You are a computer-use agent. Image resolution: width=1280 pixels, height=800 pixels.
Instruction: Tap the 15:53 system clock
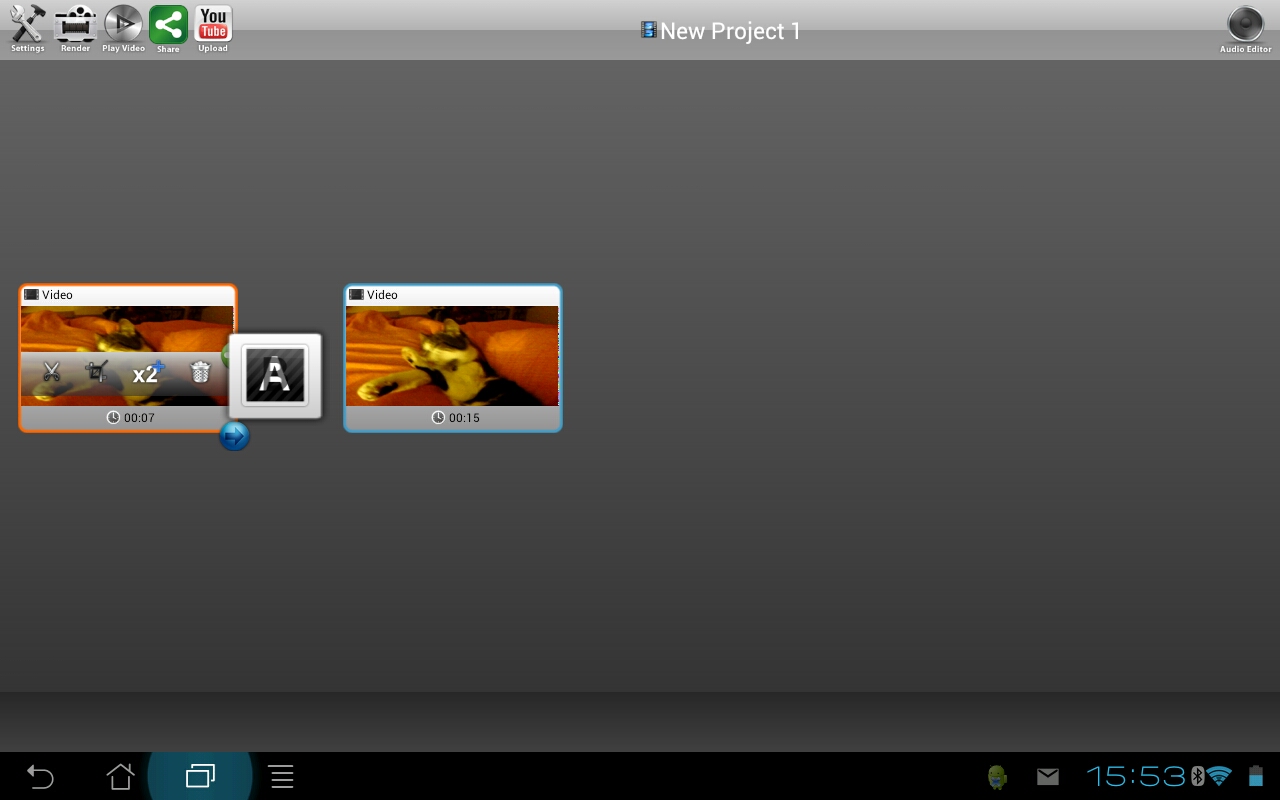point(1136,776)
